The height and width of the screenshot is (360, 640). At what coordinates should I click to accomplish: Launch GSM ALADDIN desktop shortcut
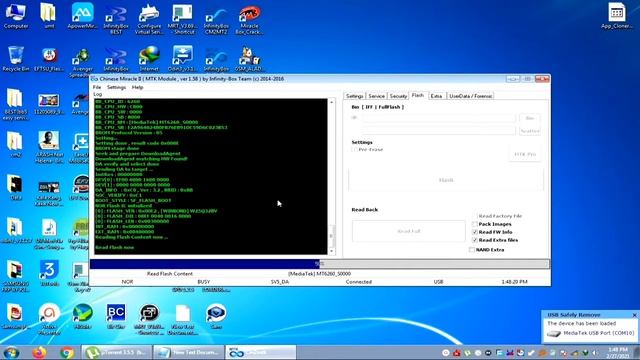pyautogui.click(x=249, y=58)
